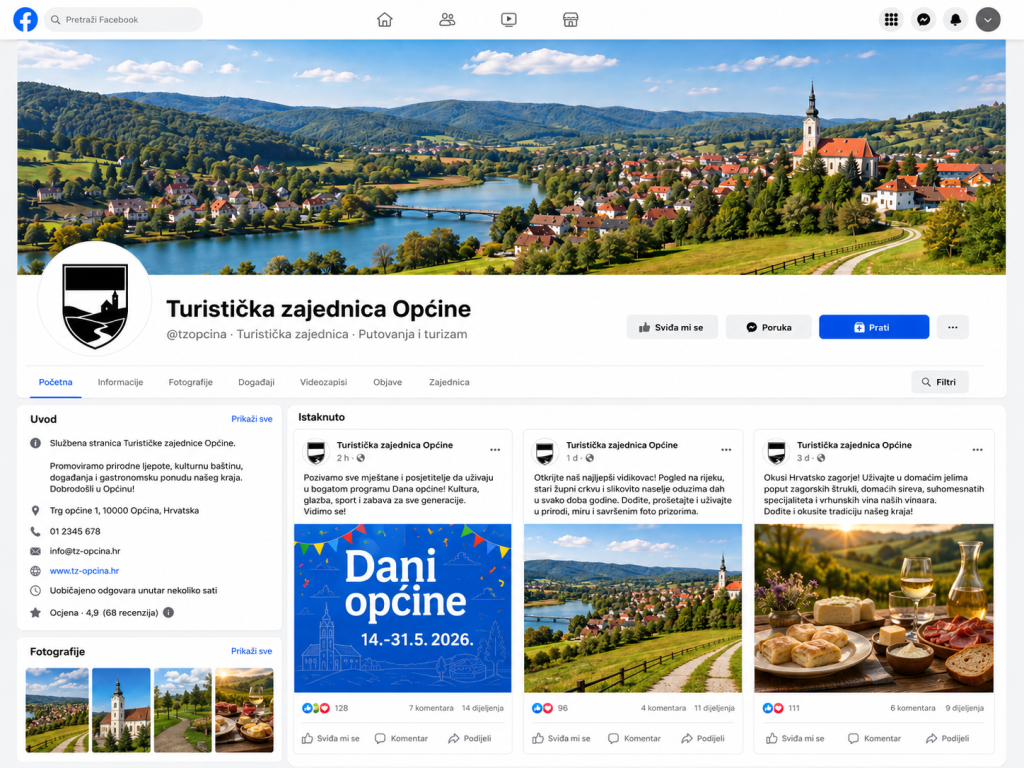Open the www.tz-opcina.hr website link
The width and height of the screenshot is (1024, 768).
coord(84,571)
